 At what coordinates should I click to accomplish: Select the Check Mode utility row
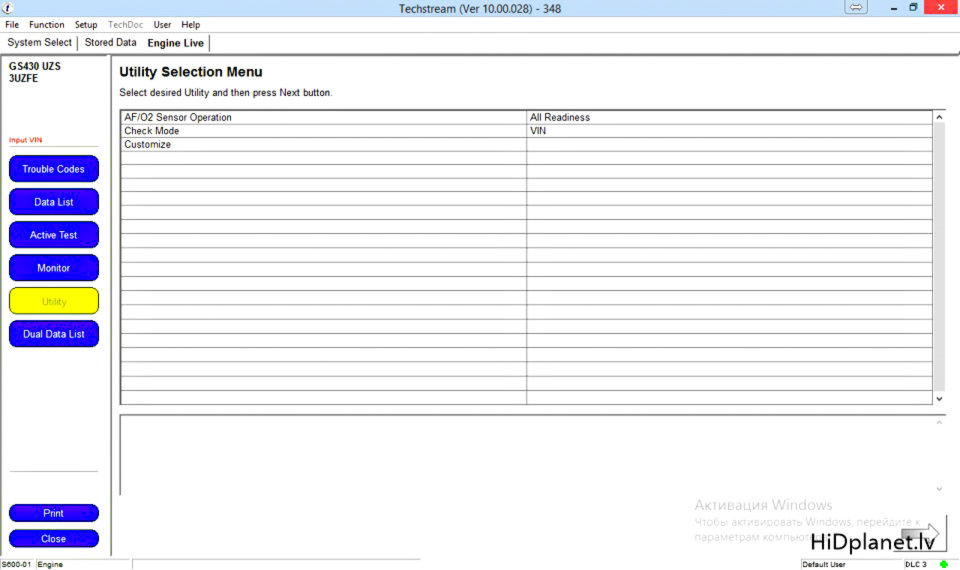pyautogui.click(x=152, y=131)
